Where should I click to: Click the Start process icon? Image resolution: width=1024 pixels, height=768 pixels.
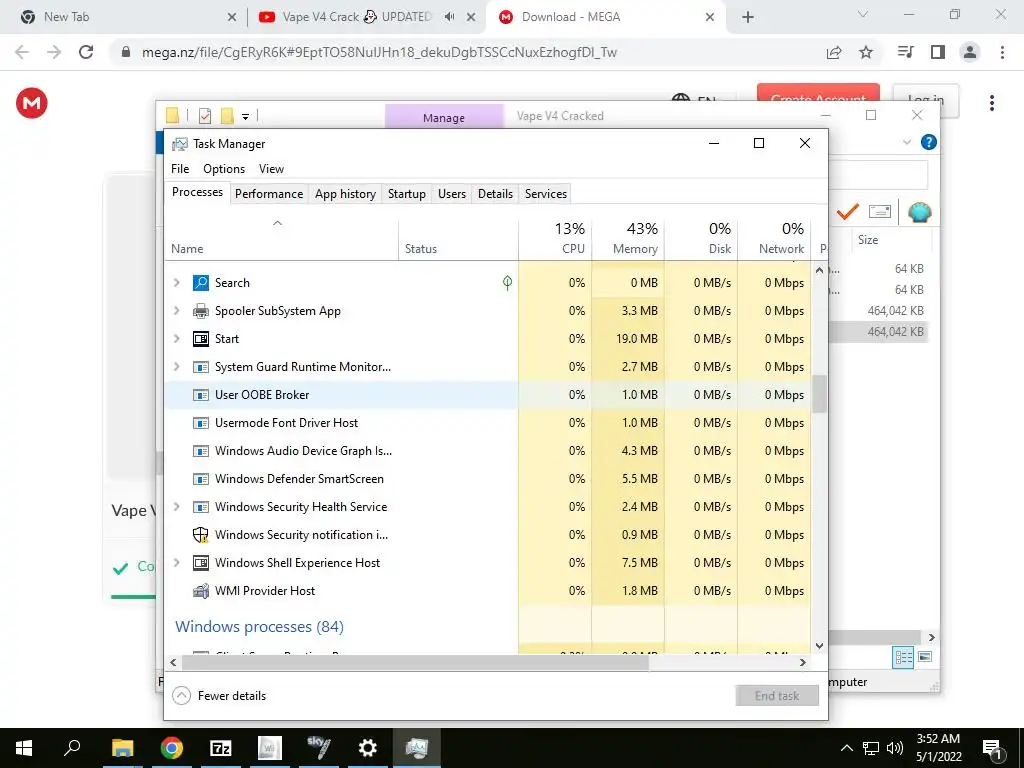200,339
